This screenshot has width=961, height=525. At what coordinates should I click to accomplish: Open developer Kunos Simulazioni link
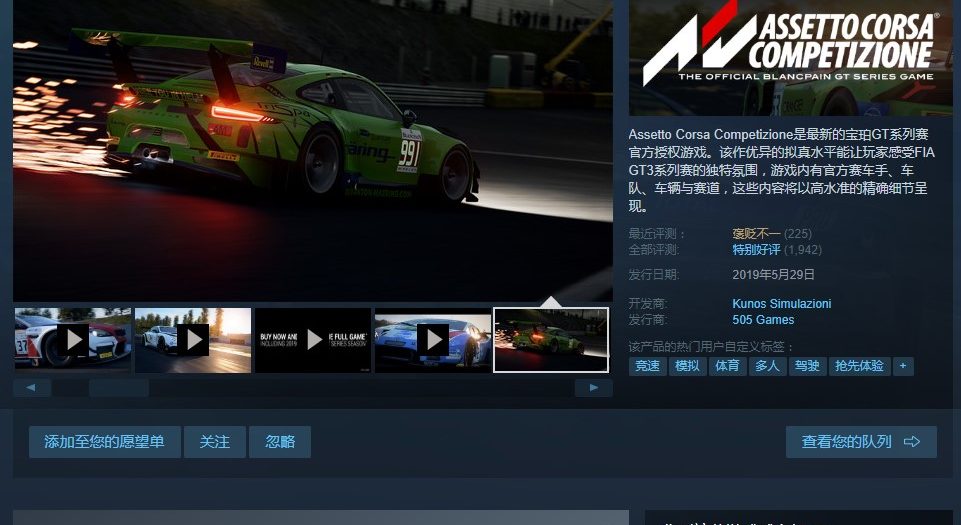pyautogui.click(x=781, y=304)
